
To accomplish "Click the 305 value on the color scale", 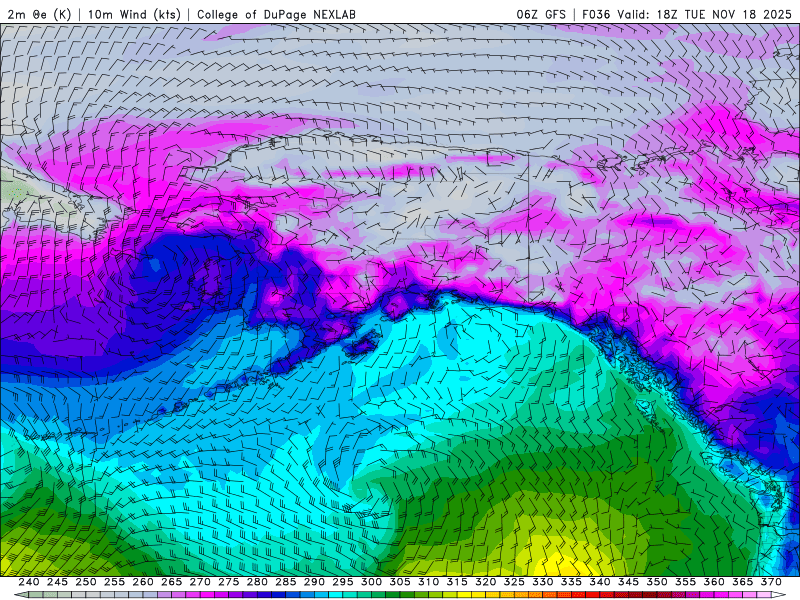I will 400,582.
